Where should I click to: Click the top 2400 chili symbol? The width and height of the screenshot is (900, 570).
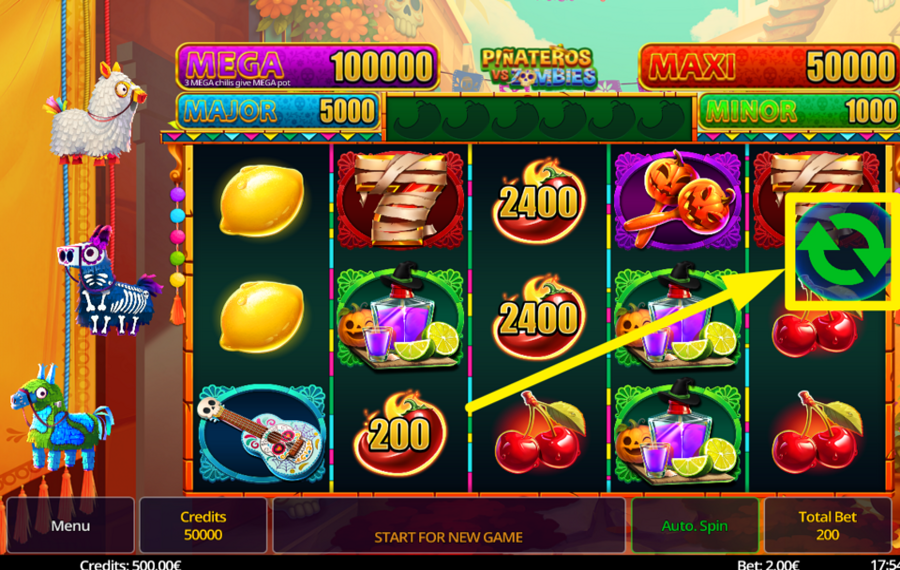[538, 201]
